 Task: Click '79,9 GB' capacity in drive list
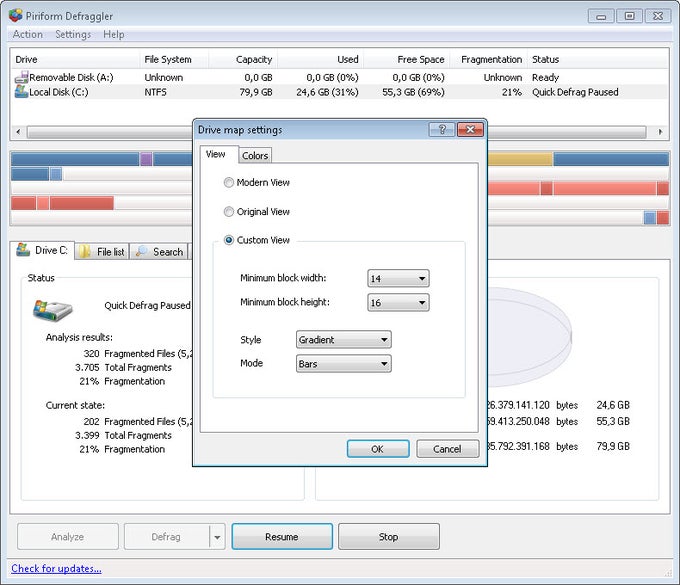click(x=256, y=92)
